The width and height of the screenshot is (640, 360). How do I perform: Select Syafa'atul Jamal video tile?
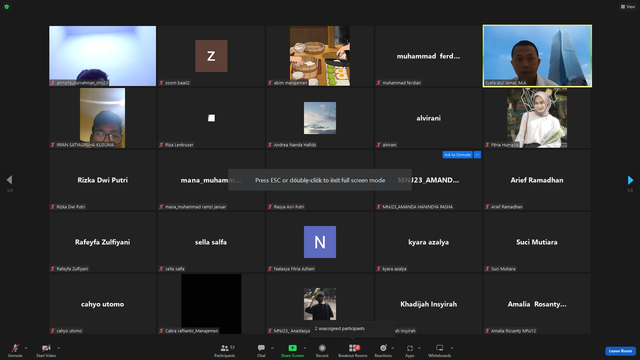tap(537, 56)
